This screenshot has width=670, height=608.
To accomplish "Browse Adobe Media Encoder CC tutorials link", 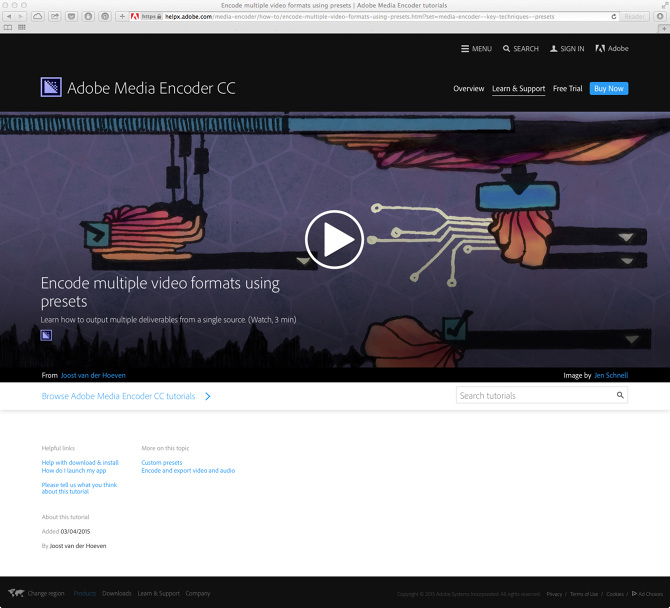I will coord(118,396).
